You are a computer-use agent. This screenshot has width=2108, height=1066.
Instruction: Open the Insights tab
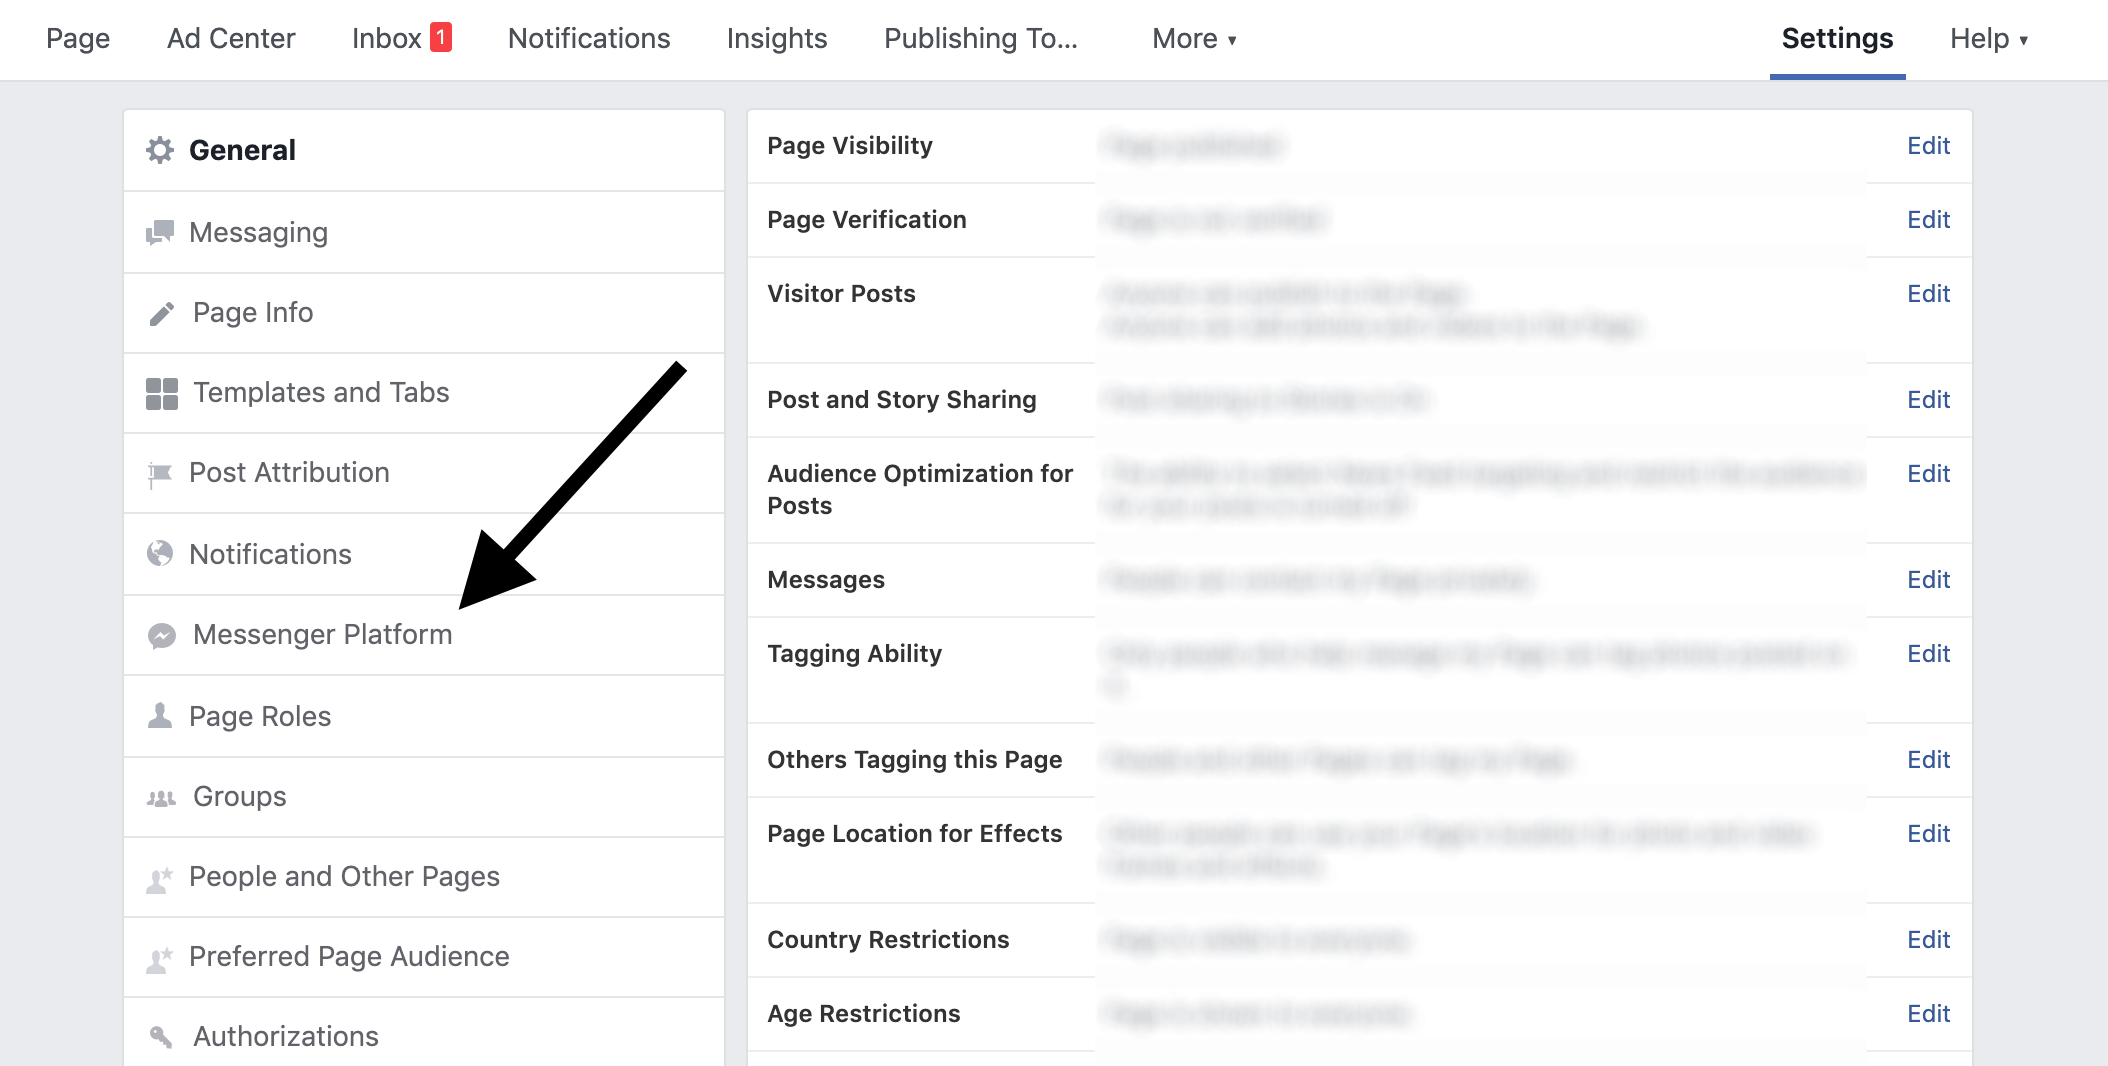[777, 39]
